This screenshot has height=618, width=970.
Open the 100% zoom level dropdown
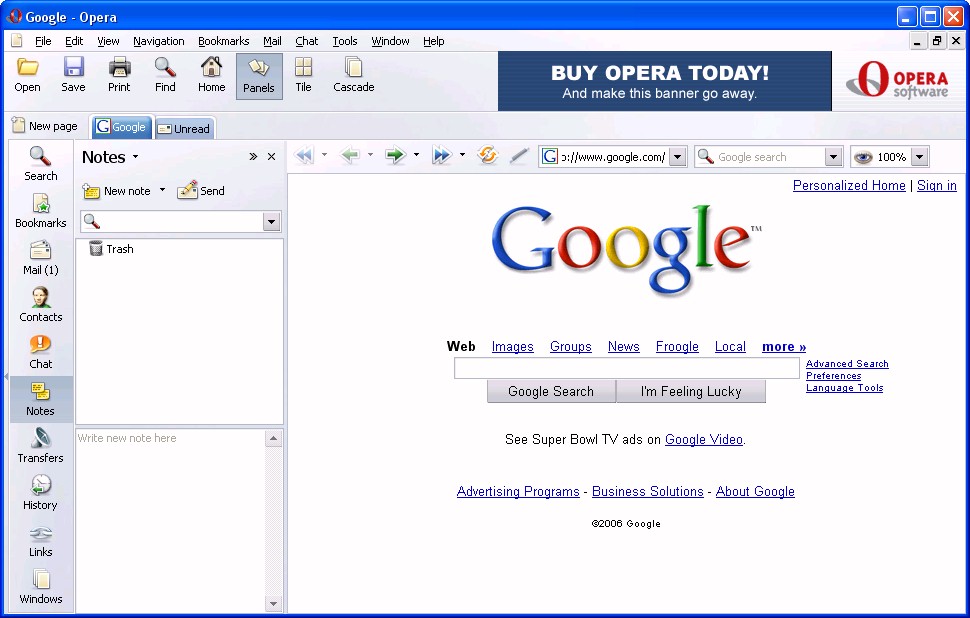point(920,157)
